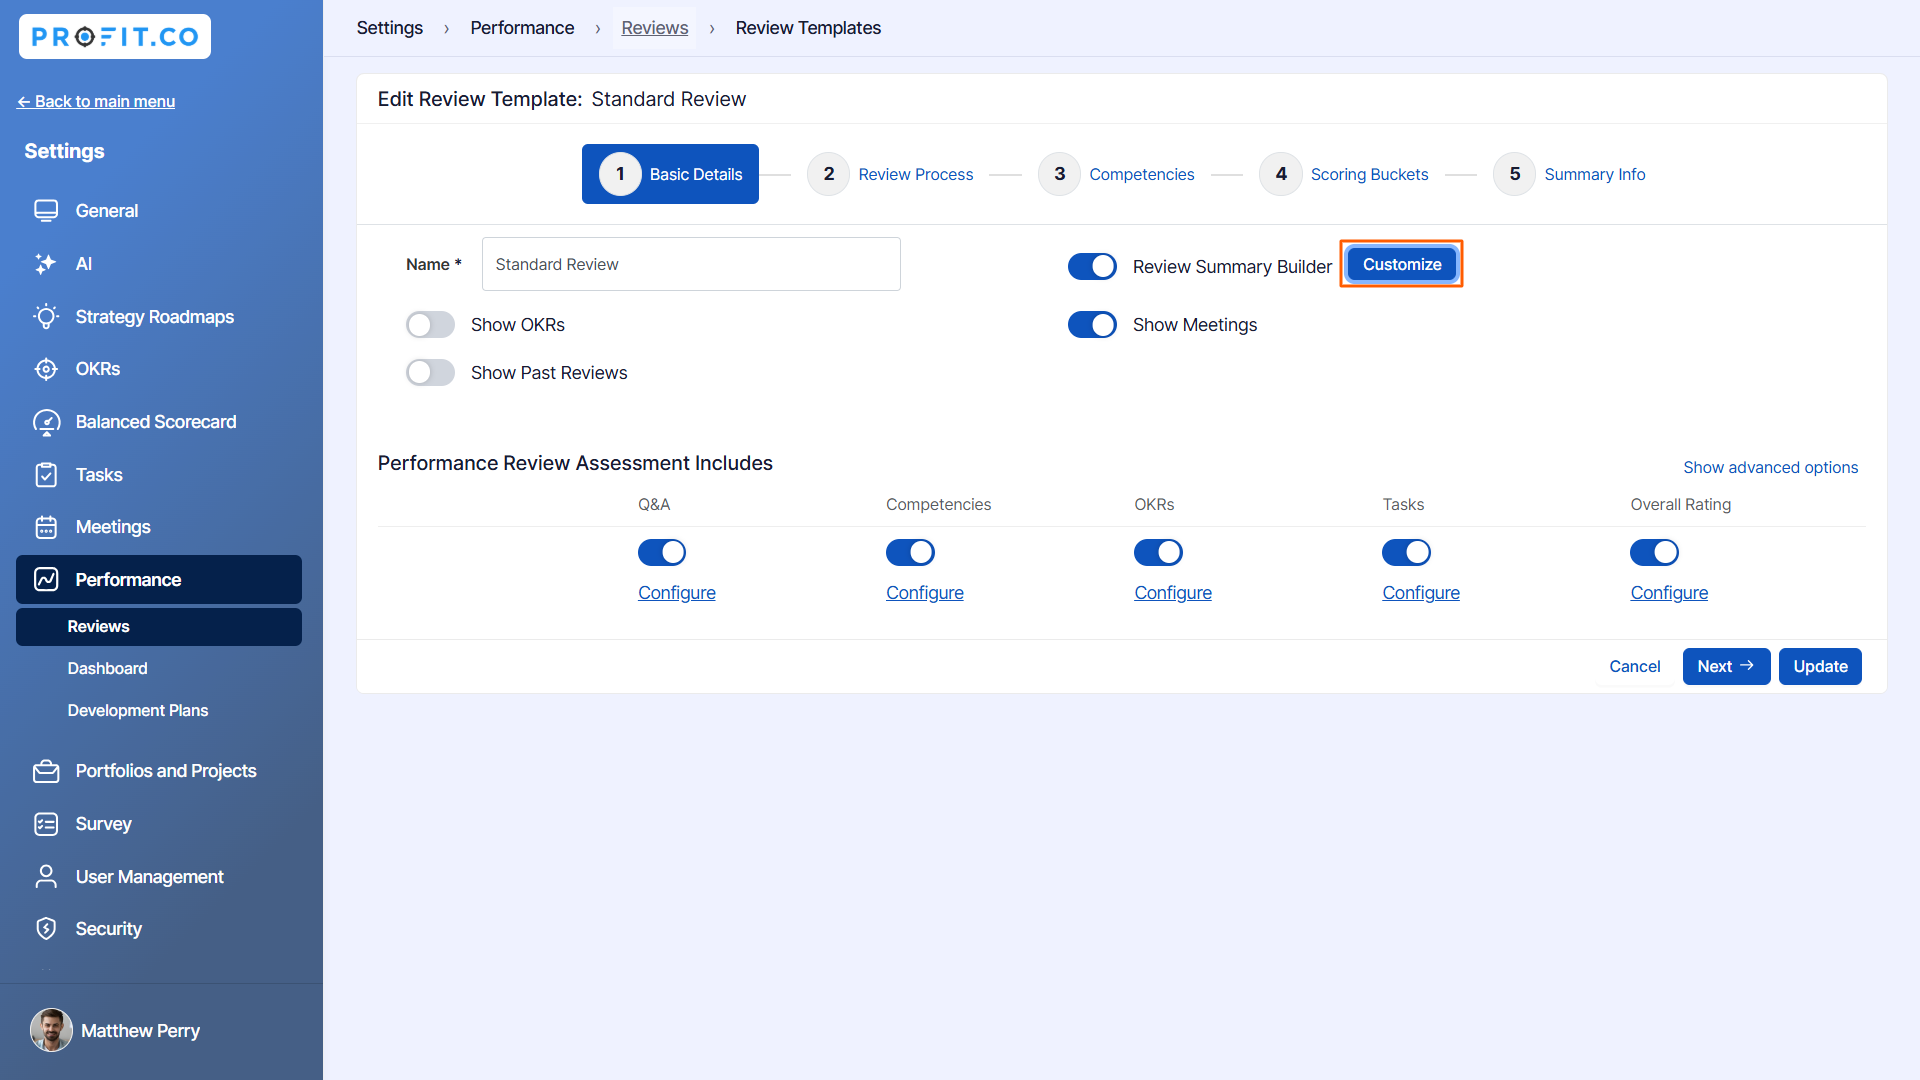Toggle off Review Summary Builder switch

[x=1092, y=267]
